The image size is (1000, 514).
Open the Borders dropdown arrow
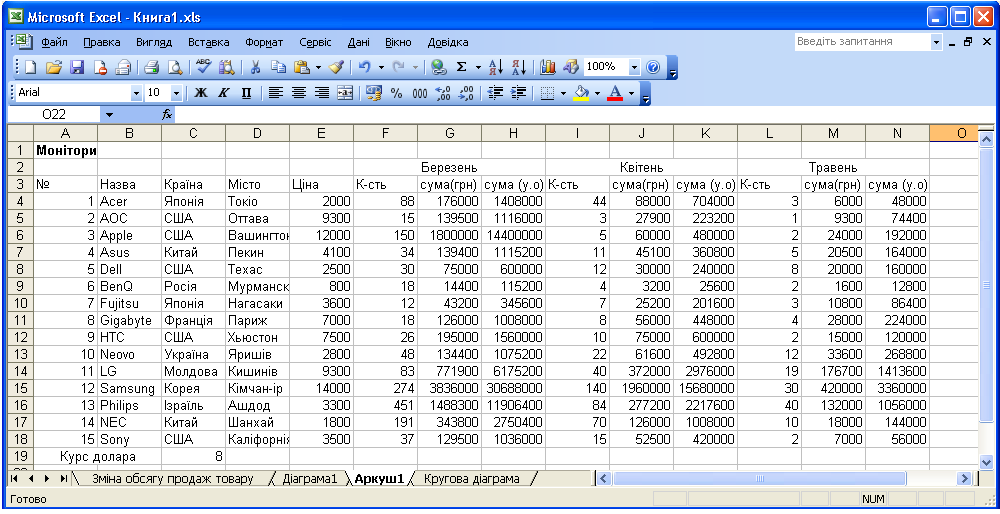coord(563,93)
